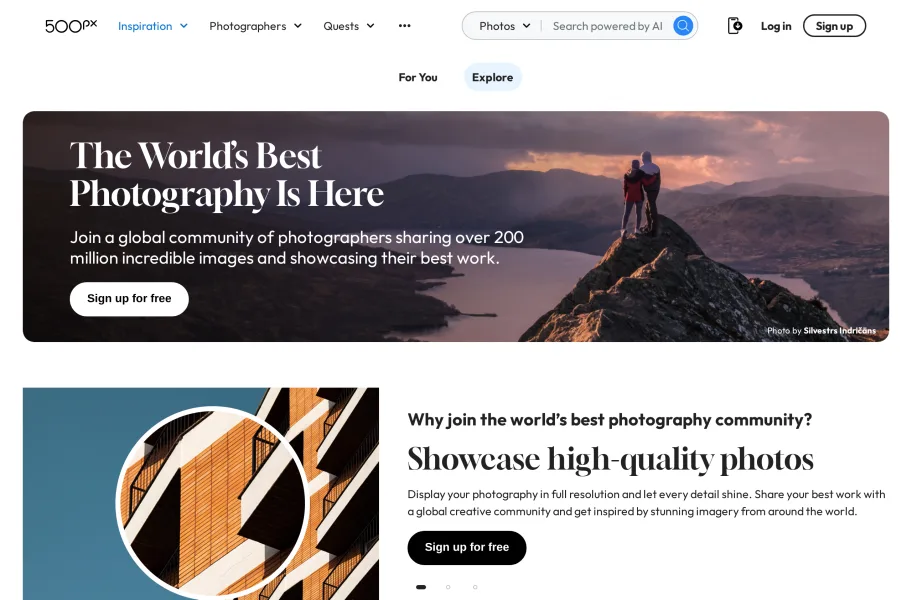This screenshot has width=912, height=600.
Task: Open the orange building photo thumbnail
Action: point(201,494)
